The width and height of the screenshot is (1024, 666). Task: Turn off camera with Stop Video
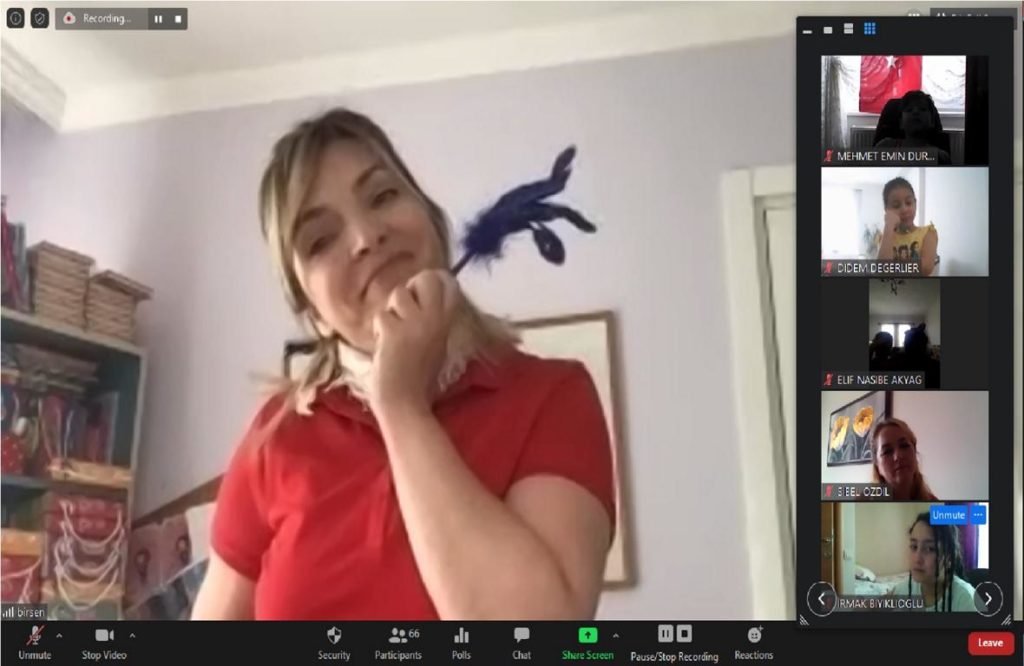pos(104,643)
